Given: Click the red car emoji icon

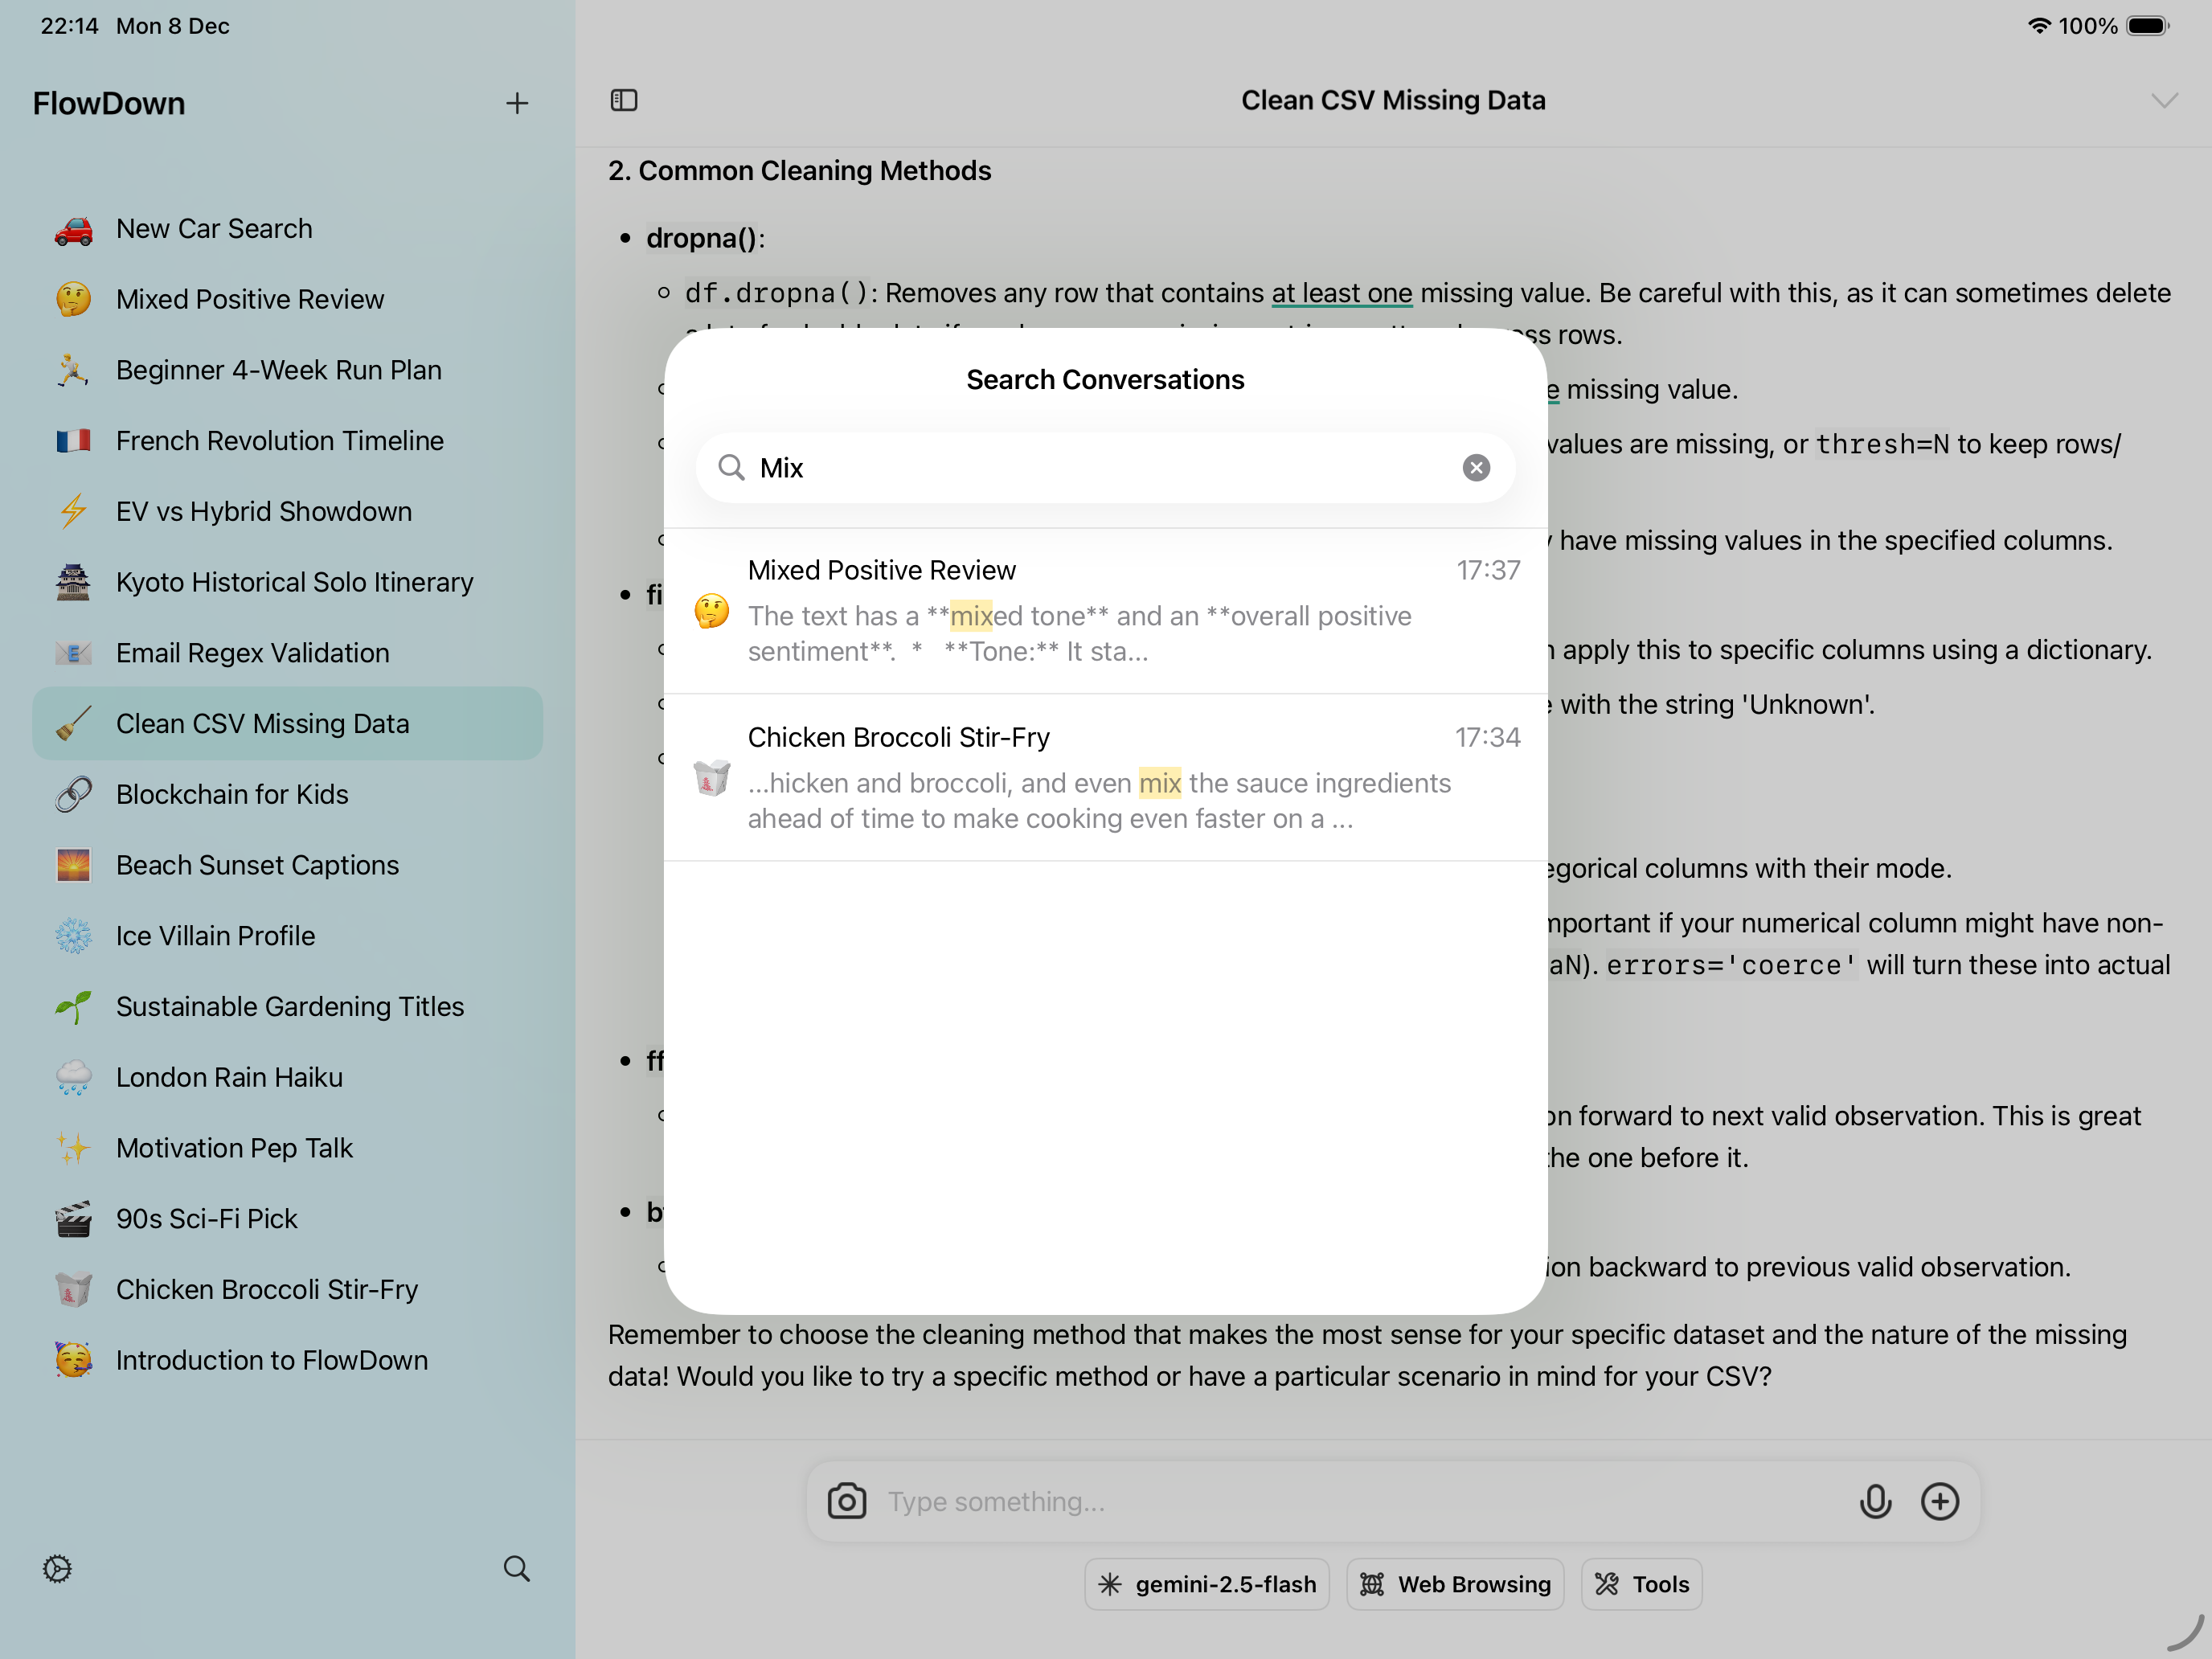Looking at the screenshot, I should click(x=73, y=229).
